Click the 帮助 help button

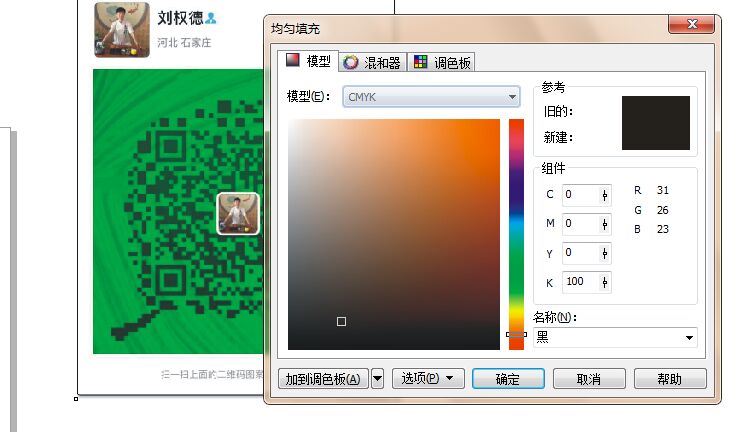click(x=670, y=379)
